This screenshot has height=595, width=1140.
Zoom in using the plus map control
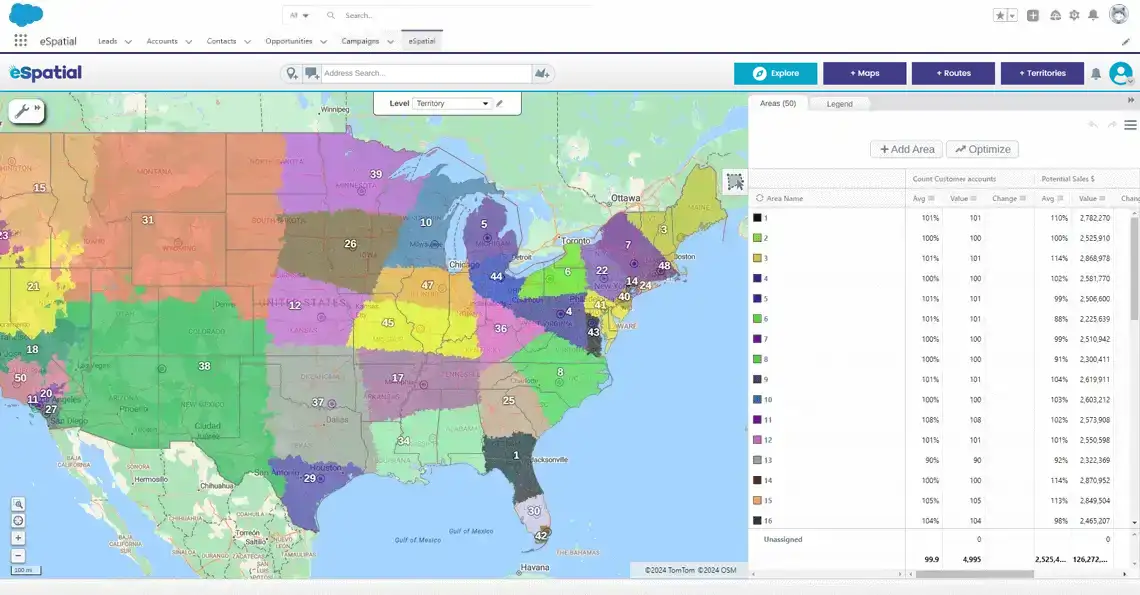(x=18, y=538)
